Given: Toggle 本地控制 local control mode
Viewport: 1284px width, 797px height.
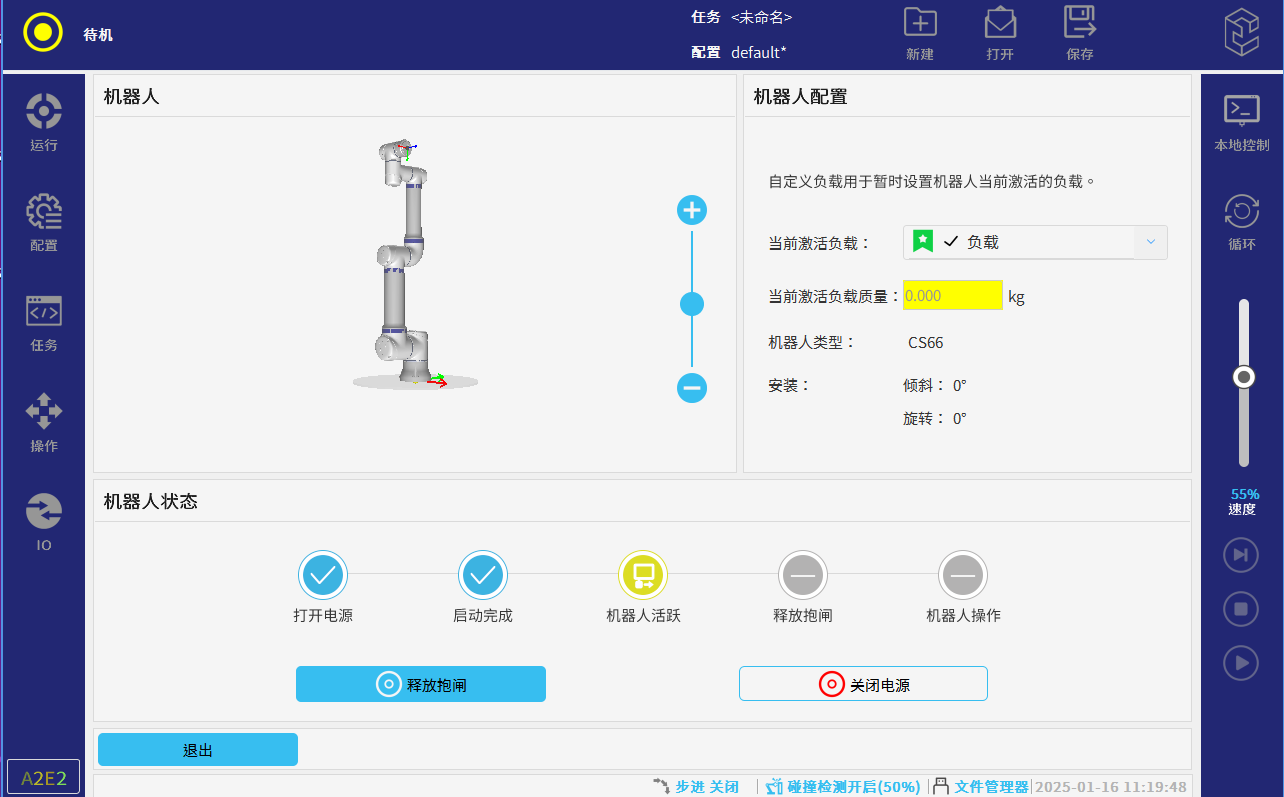Looking at the screenshot, I should [x=1241, y=122].
